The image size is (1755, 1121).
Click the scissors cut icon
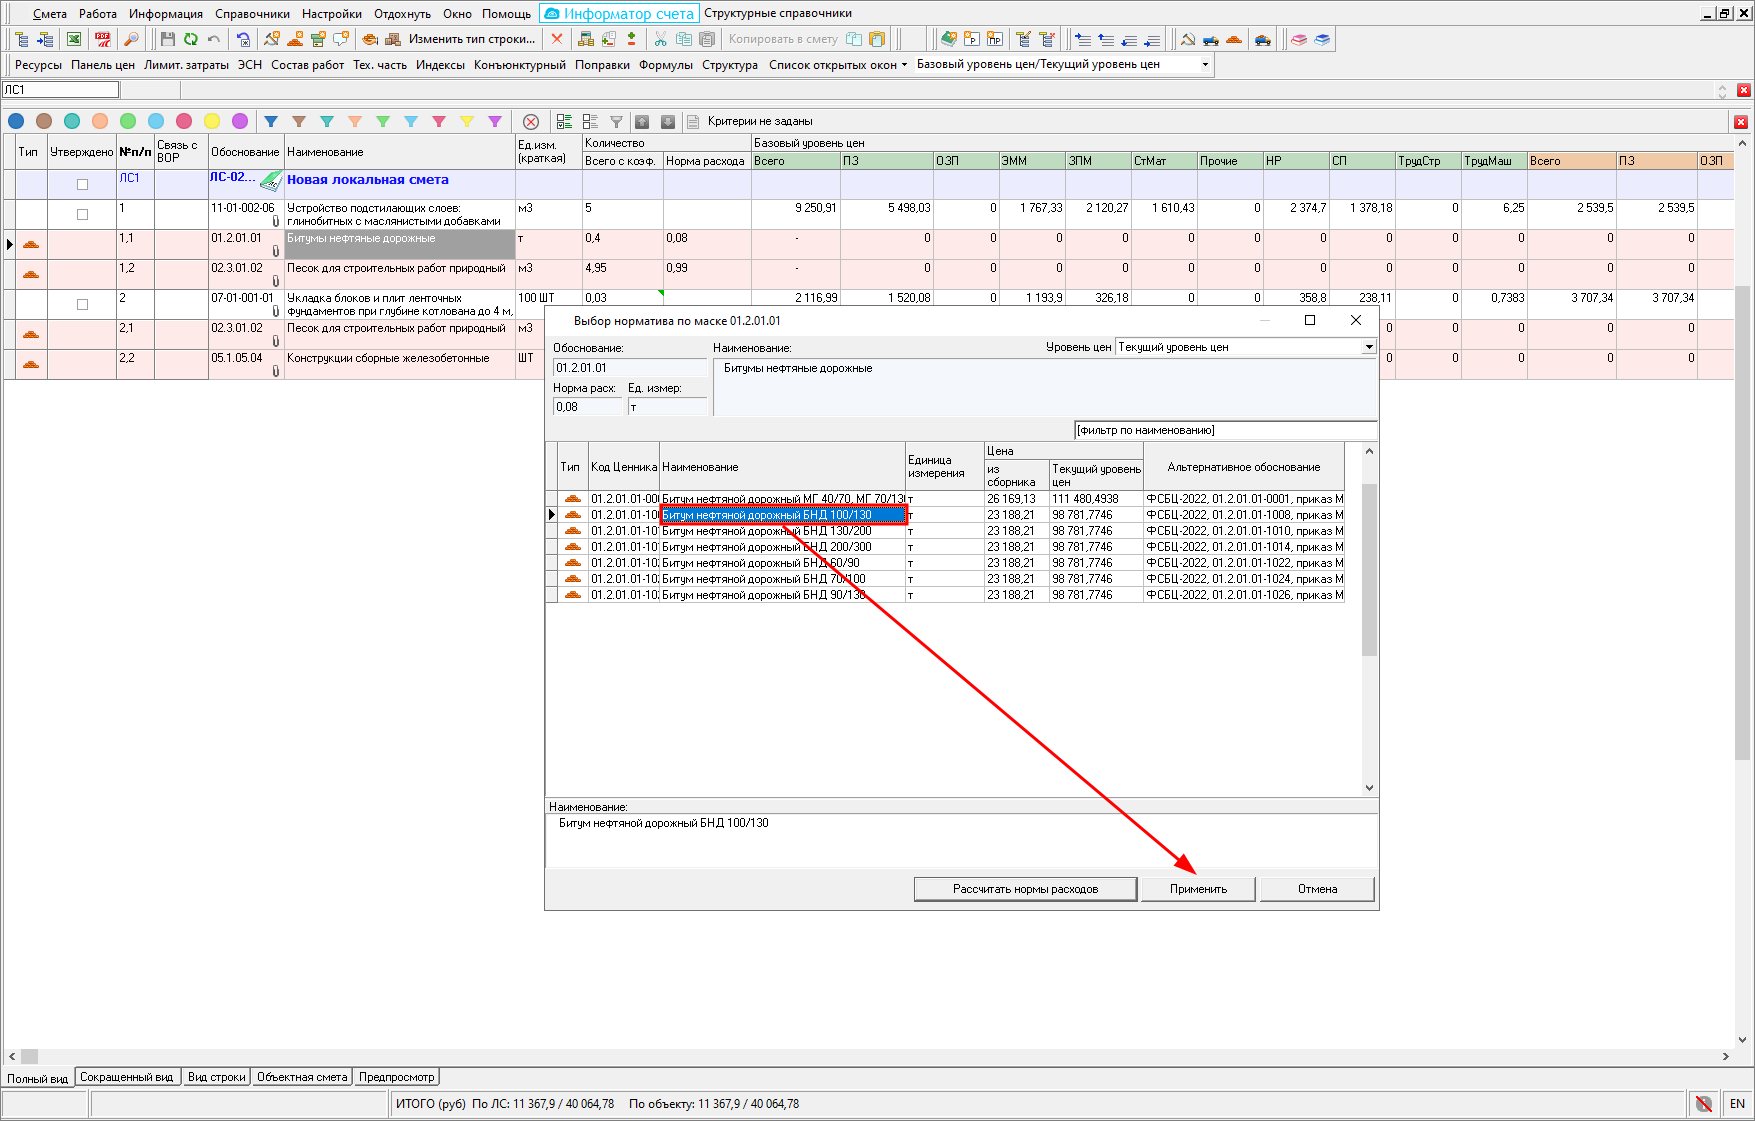(660, 39)
